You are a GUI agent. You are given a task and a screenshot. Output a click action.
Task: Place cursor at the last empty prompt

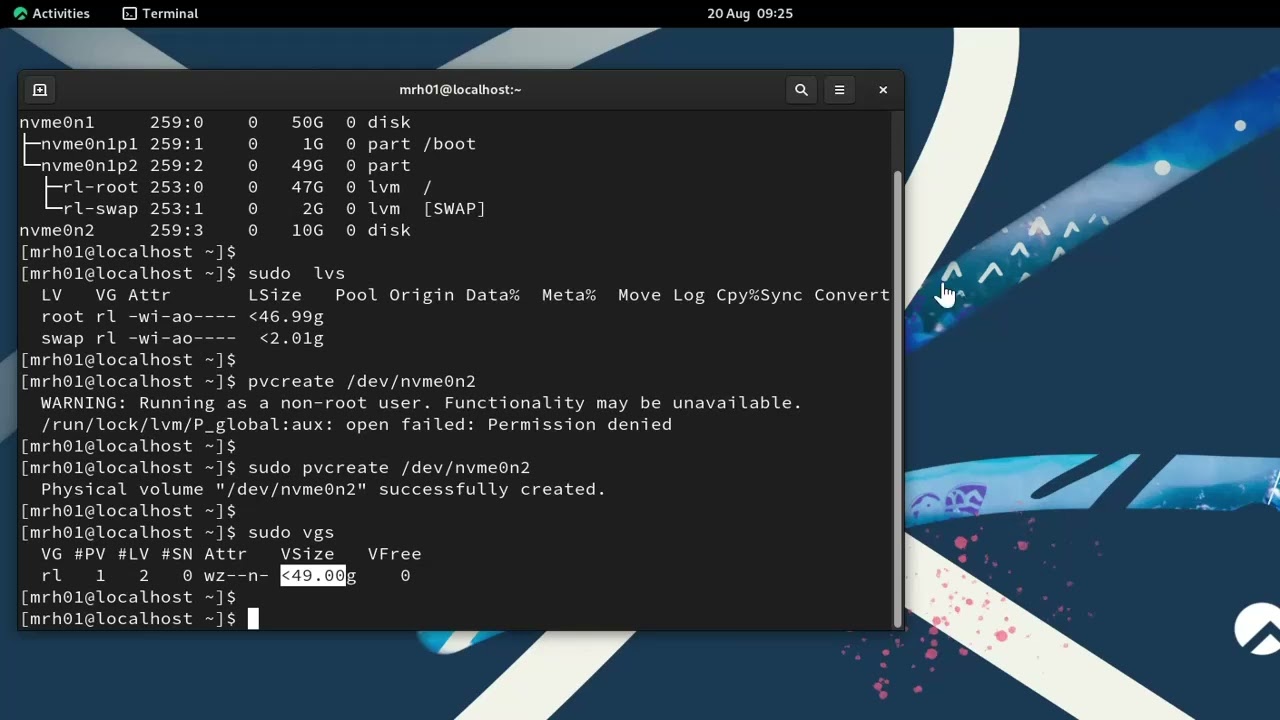(253, 619)
